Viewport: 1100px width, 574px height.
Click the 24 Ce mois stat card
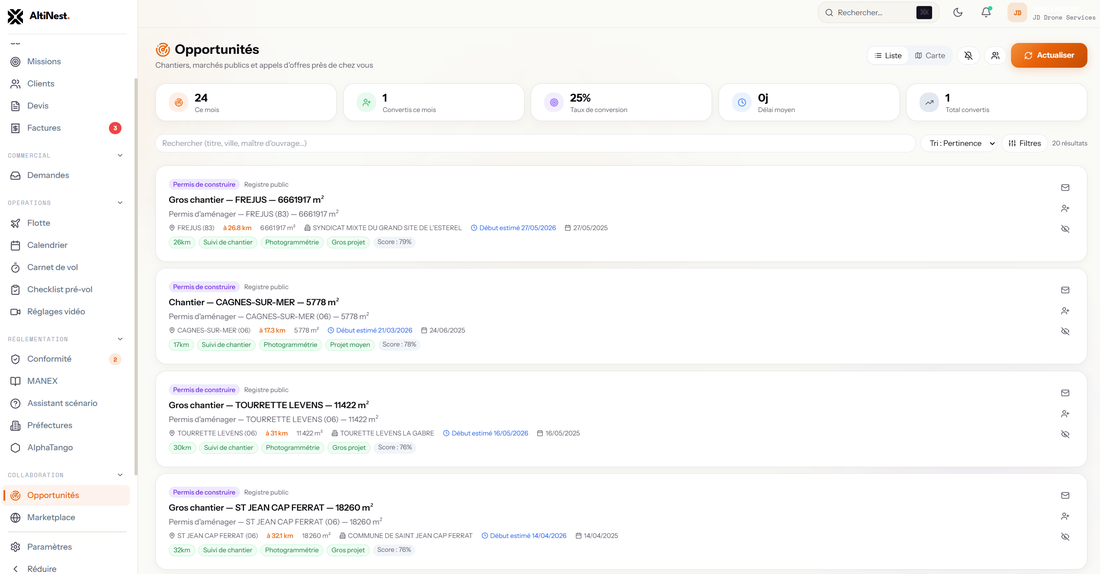246,102
